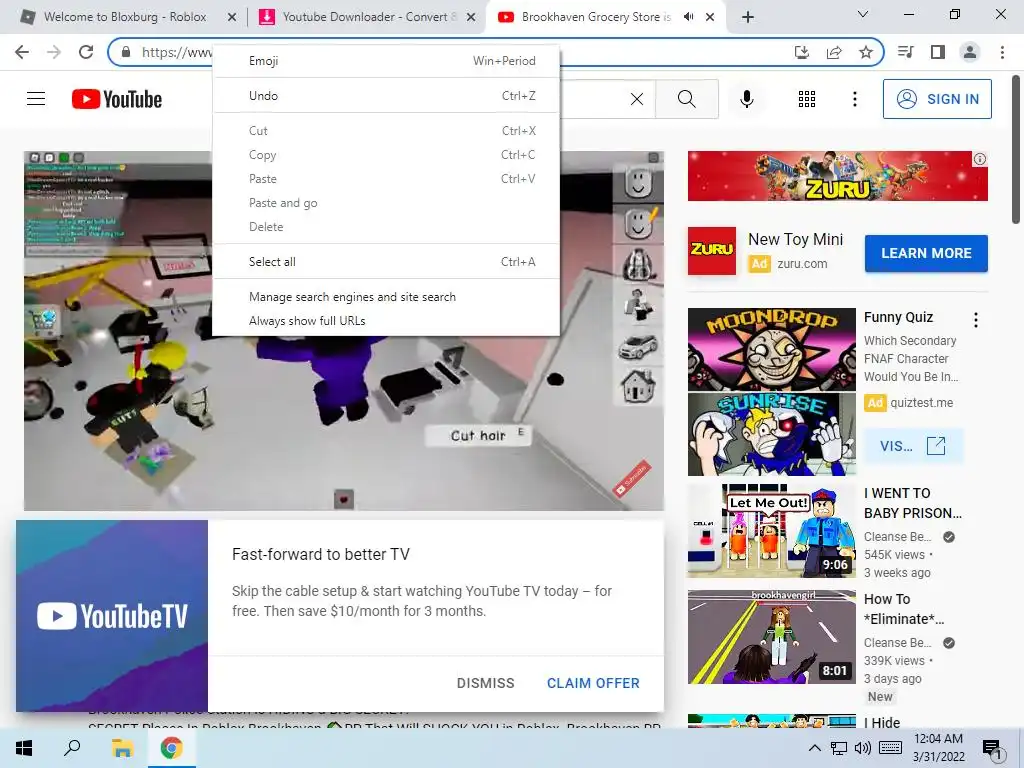Open Chrome's three-dot menu

pos(1002,52)
